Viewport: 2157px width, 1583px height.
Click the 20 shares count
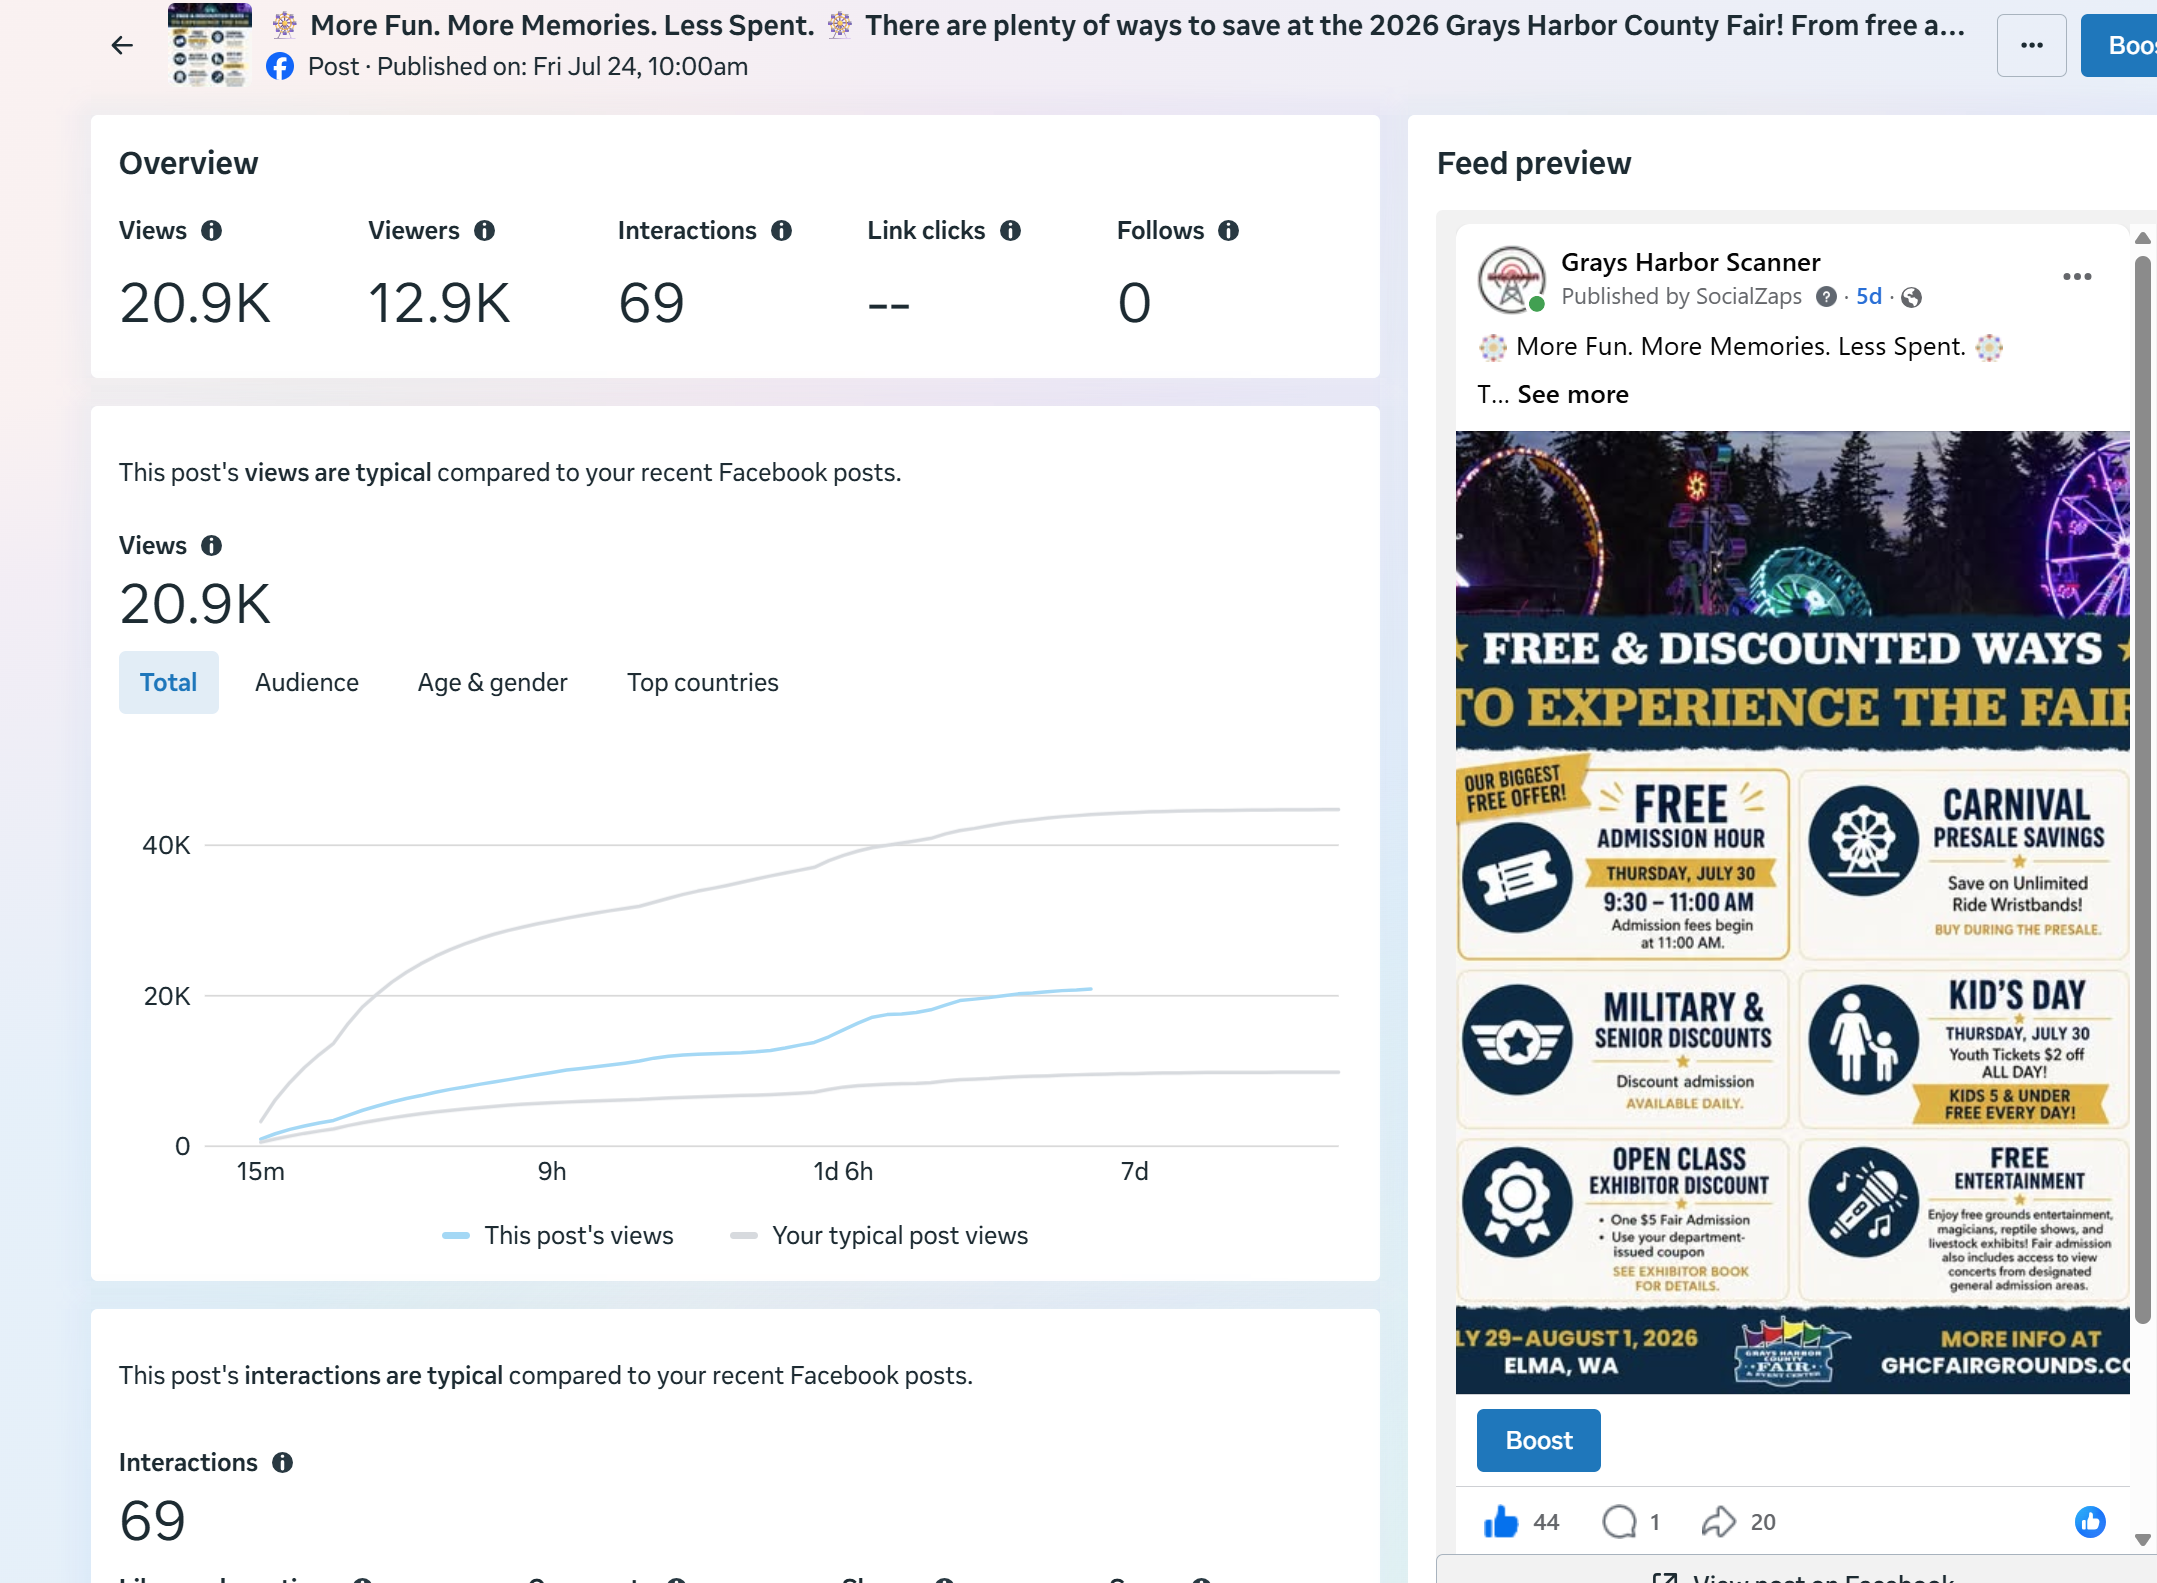(x=1763, y=1523)
